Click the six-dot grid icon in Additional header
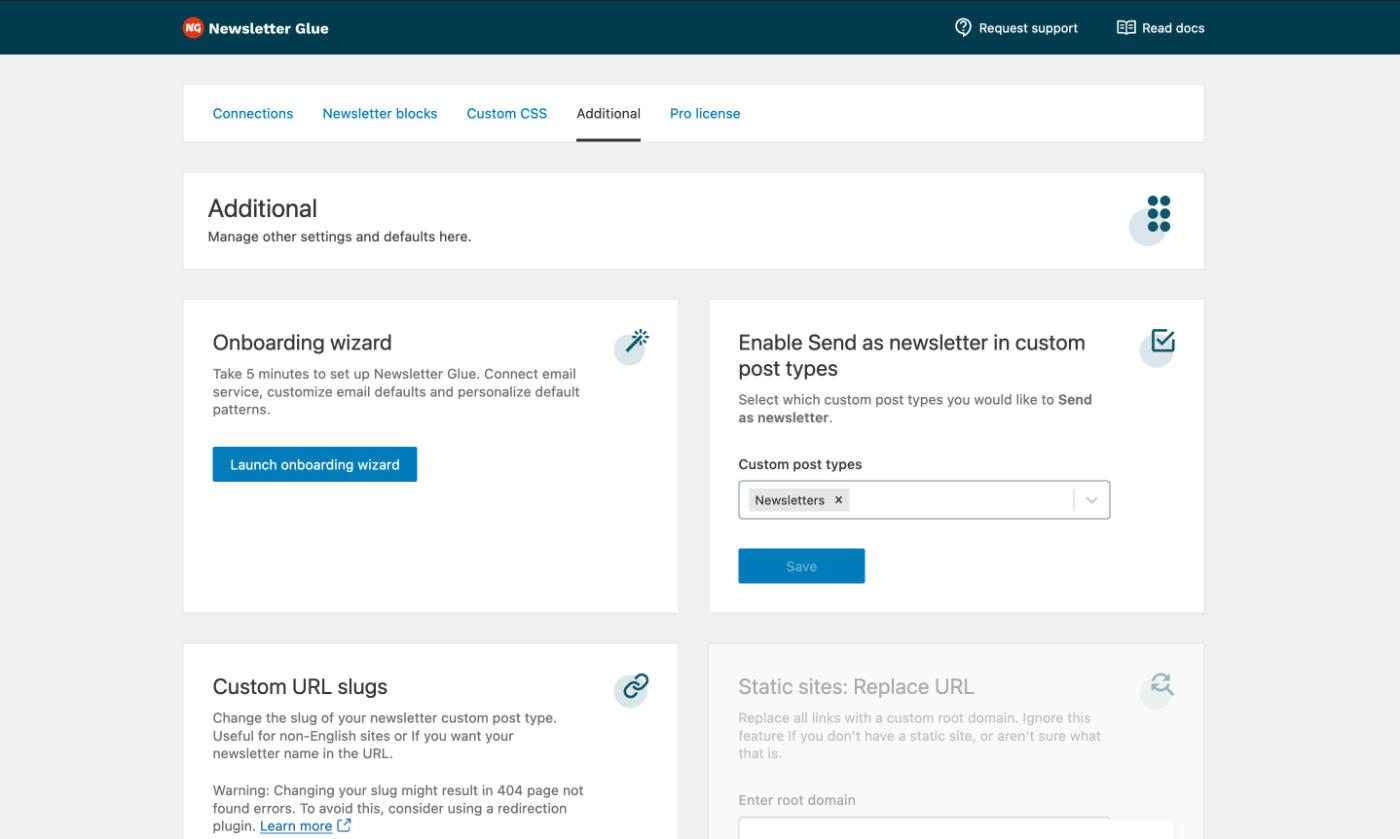Image resolution: width=1400 pixels, height=839 pixels. tap(1158, 213)
